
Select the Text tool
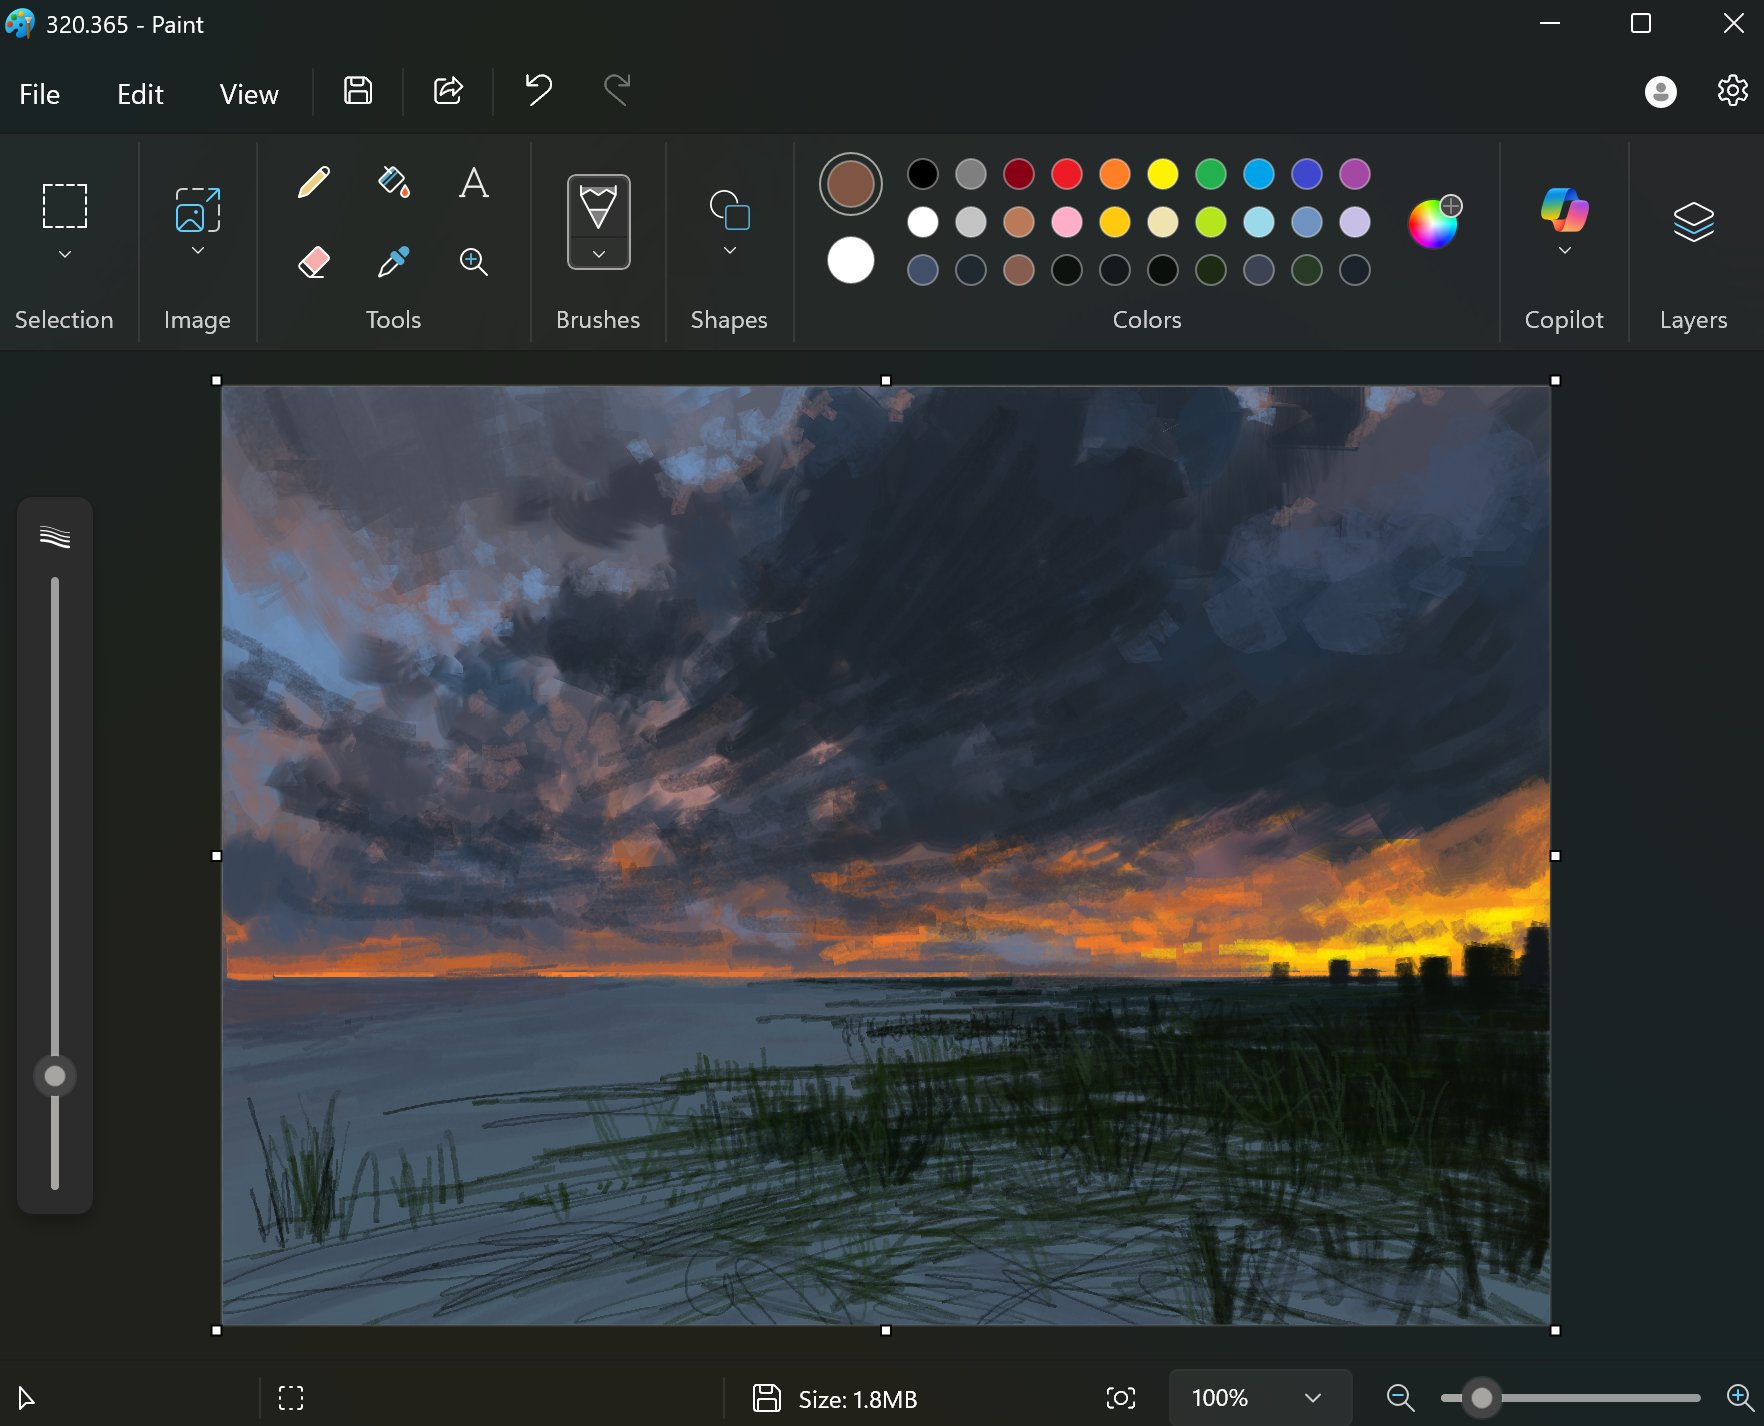pos(473,183)
